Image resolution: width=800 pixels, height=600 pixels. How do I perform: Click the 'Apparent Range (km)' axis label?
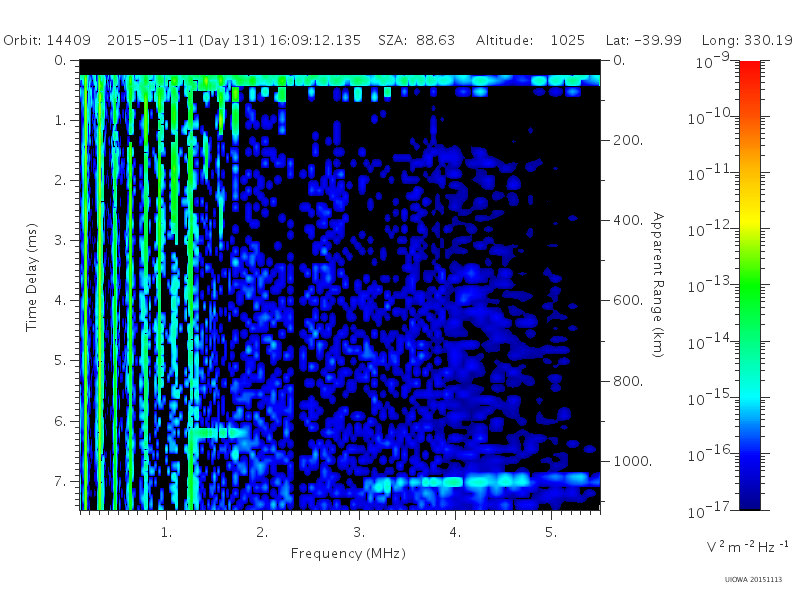tap(658, 285)
